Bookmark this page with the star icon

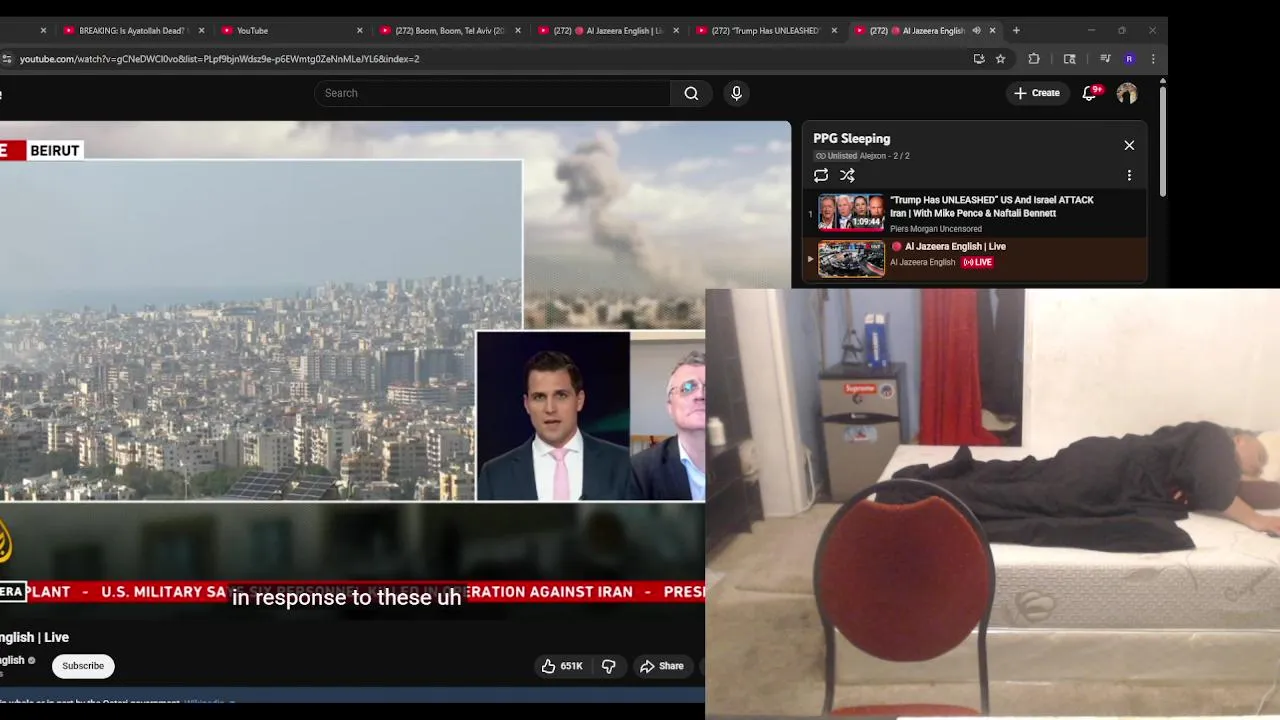pos(1000,59)
